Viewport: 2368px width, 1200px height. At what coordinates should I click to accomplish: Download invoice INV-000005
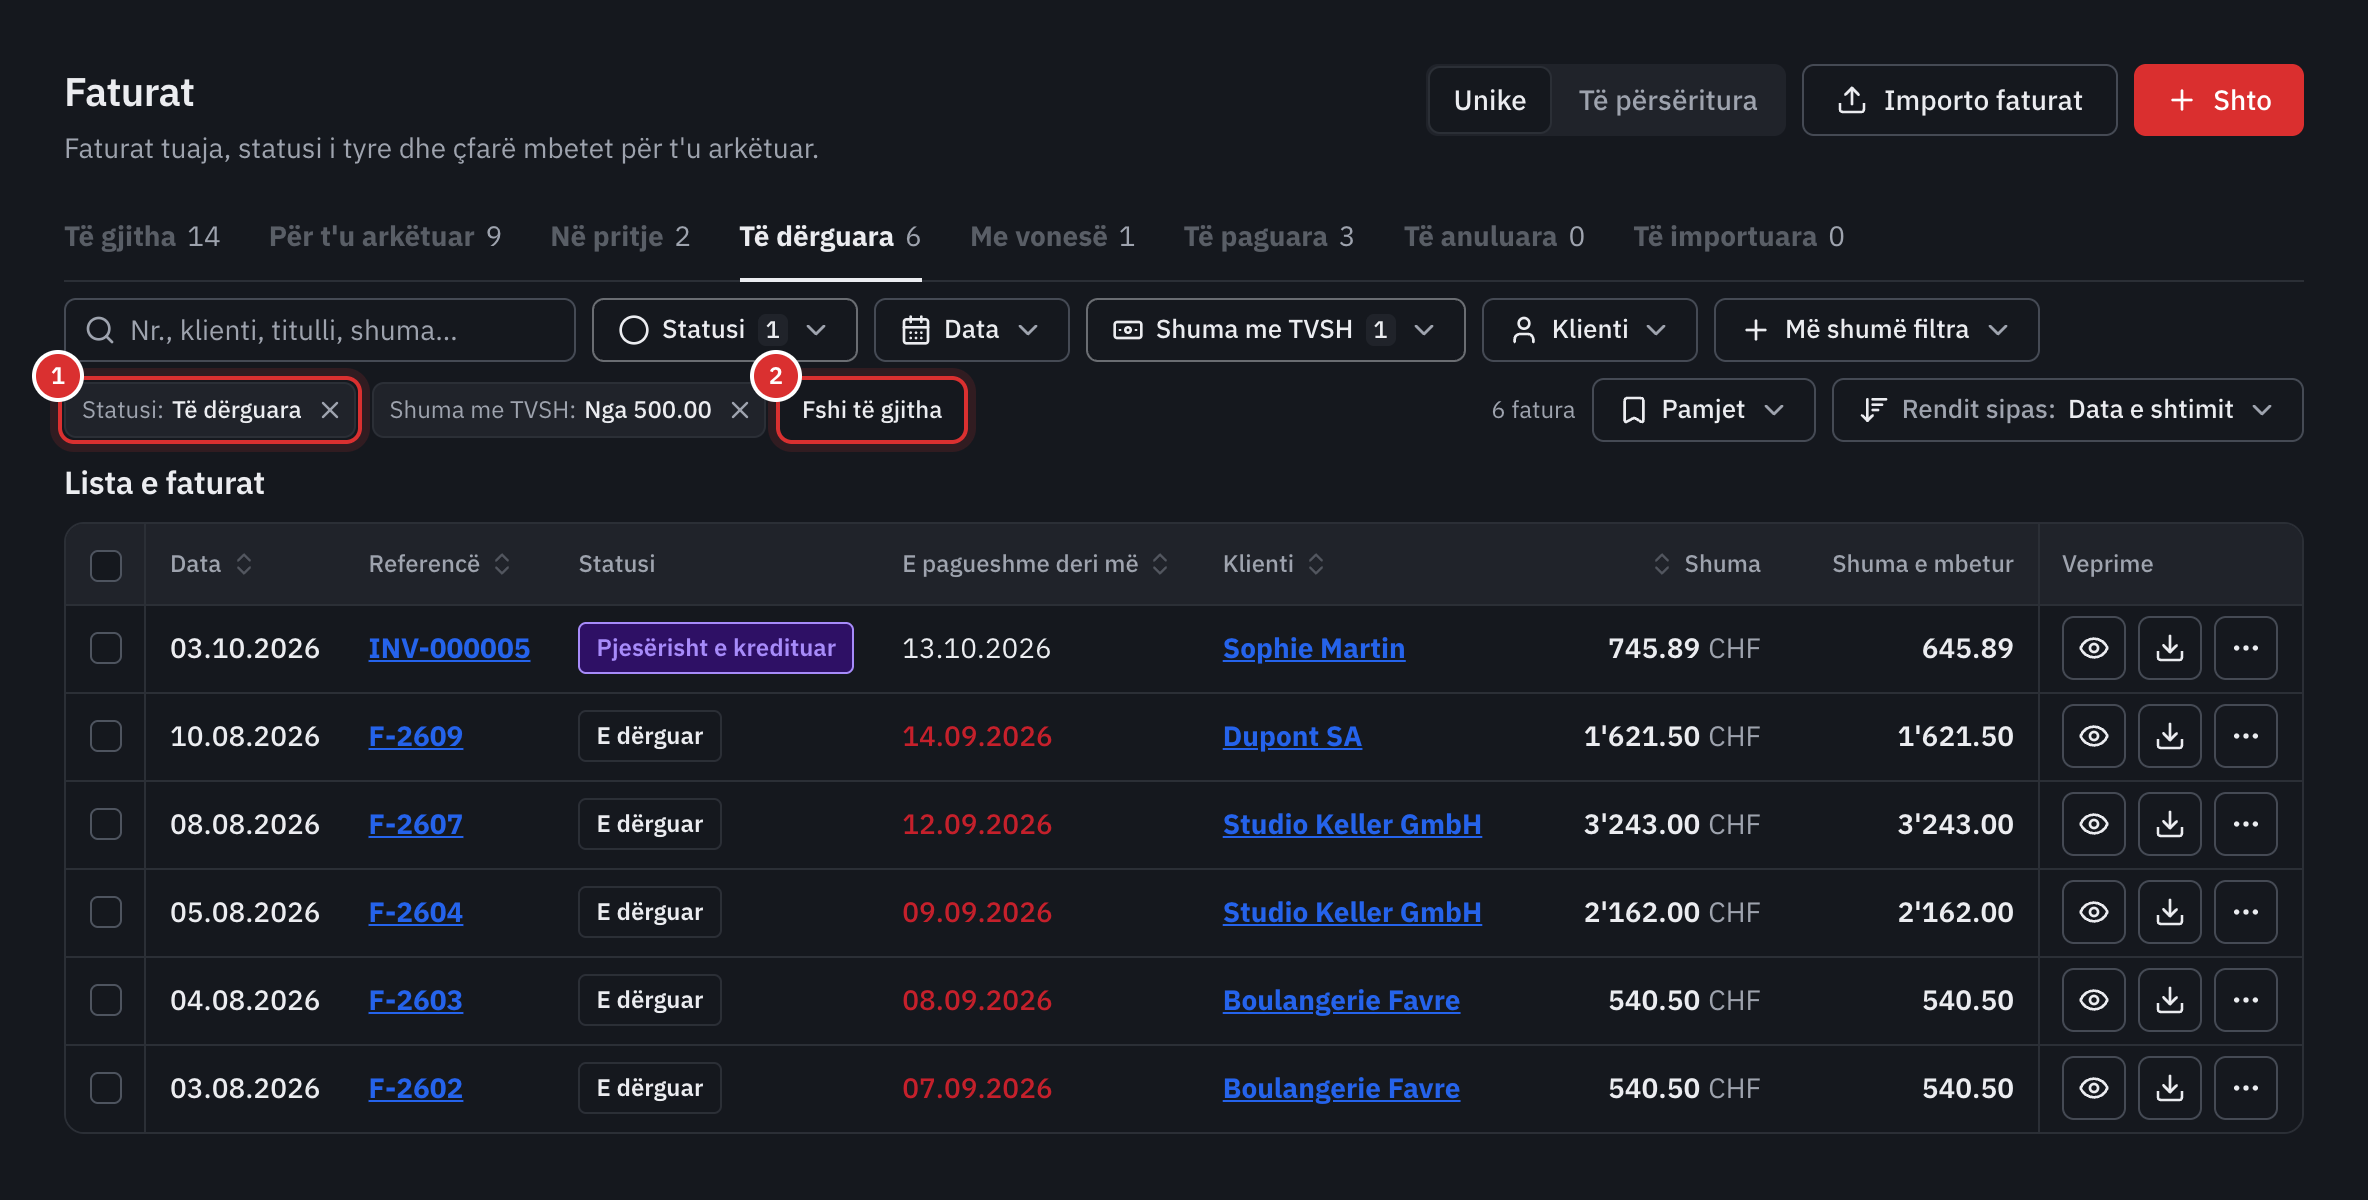coord(2169,648)
